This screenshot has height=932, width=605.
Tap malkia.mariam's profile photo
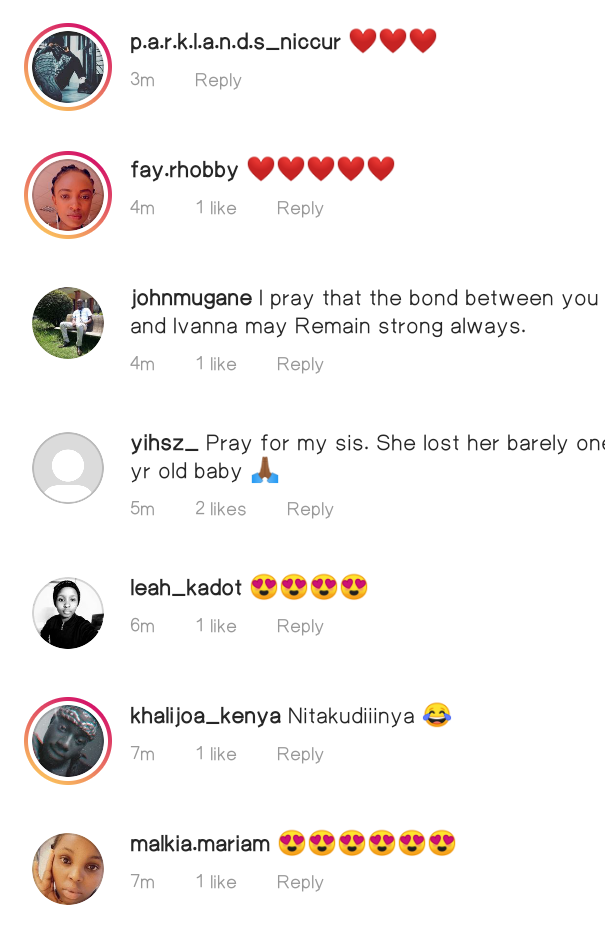coord(68,868)
